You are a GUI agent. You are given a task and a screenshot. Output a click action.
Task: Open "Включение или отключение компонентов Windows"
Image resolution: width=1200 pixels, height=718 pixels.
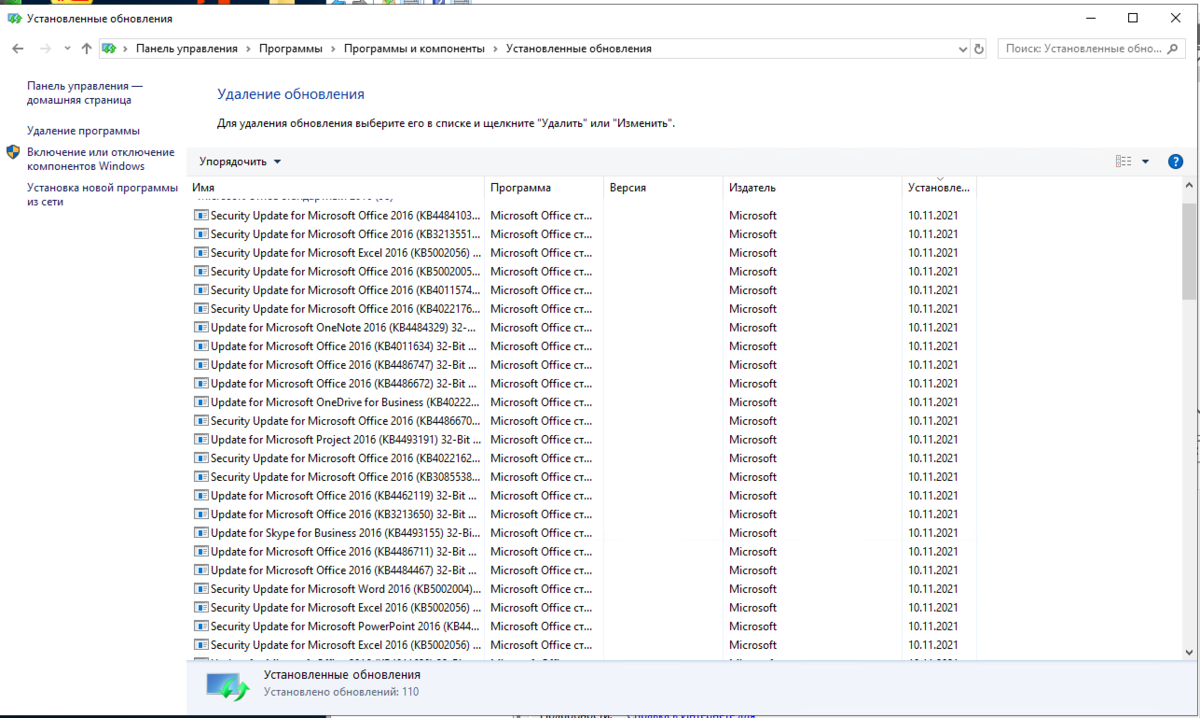[x=100, y=159]
